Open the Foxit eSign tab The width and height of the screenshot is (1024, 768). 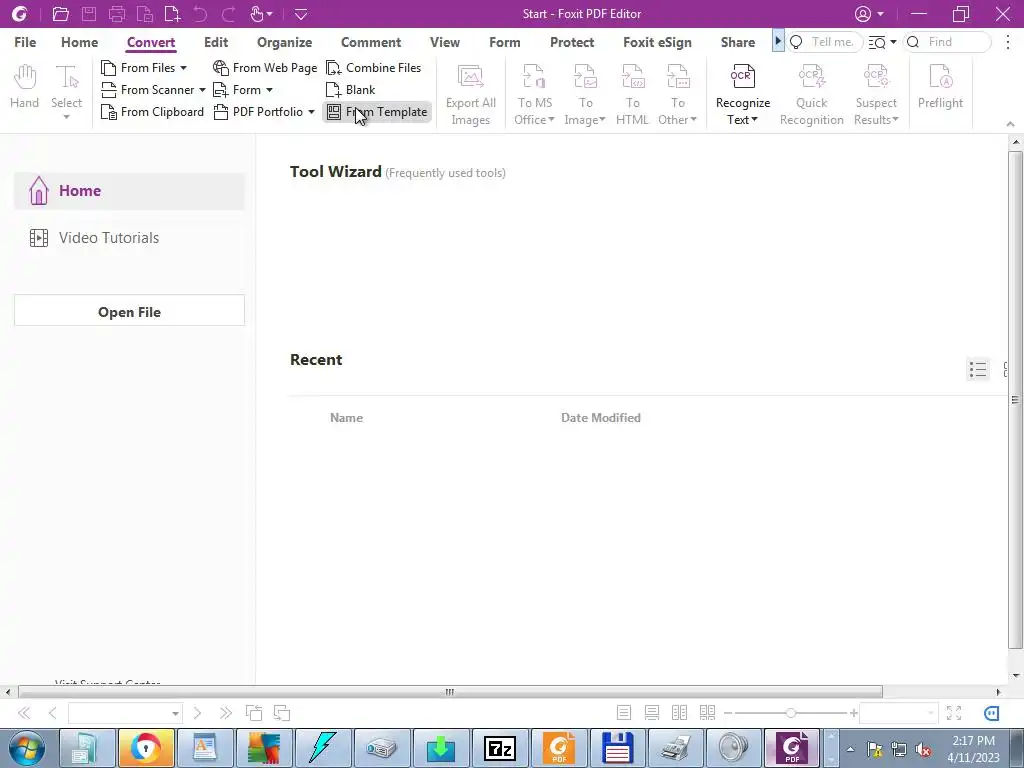coord(657,42)
